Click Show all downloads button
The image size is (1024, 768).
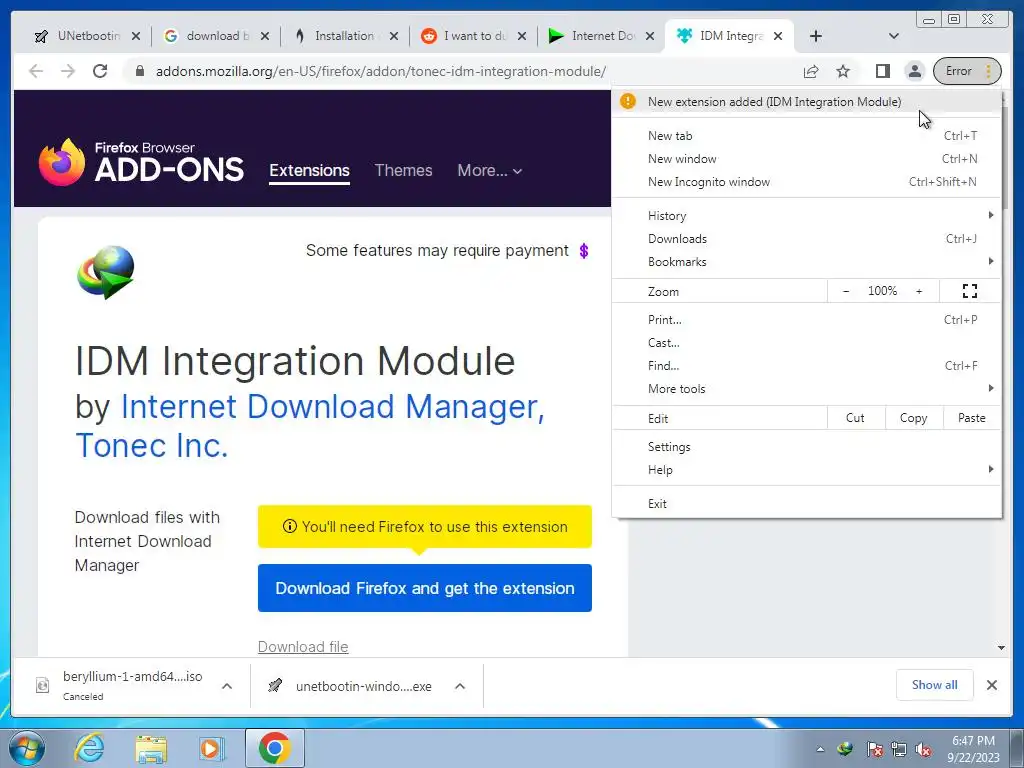point(935,684)
